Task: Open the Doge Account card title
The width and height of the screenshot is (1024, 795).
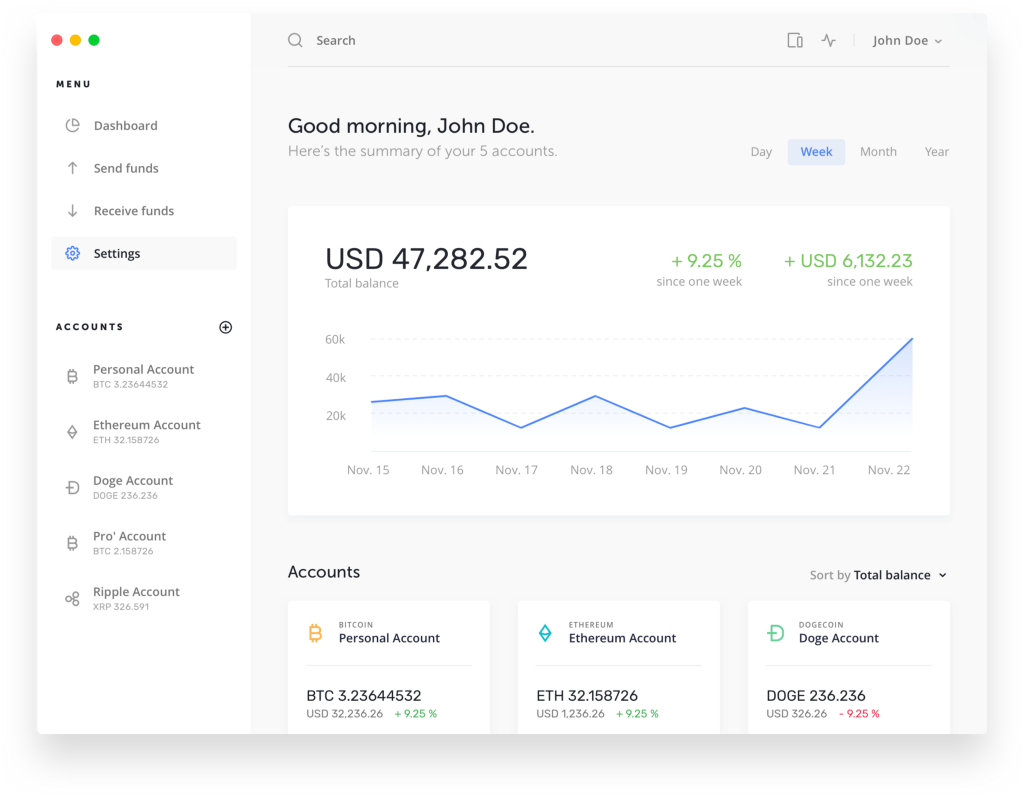Action: pos(839,638)
